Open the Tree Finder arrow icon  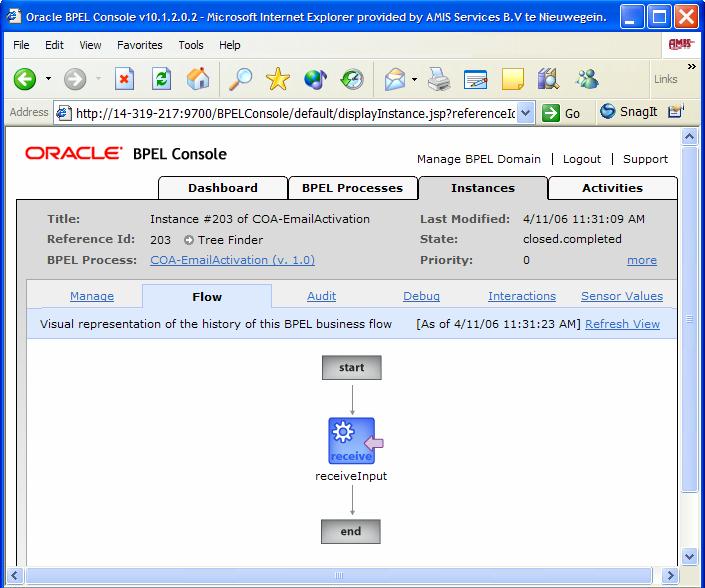[x=189, y=240]
